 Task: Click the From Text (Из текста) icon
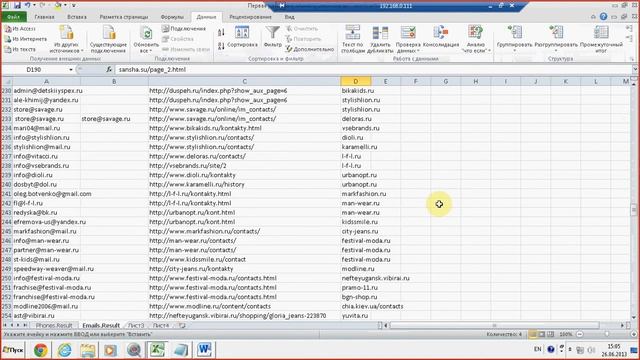(8, 49)
